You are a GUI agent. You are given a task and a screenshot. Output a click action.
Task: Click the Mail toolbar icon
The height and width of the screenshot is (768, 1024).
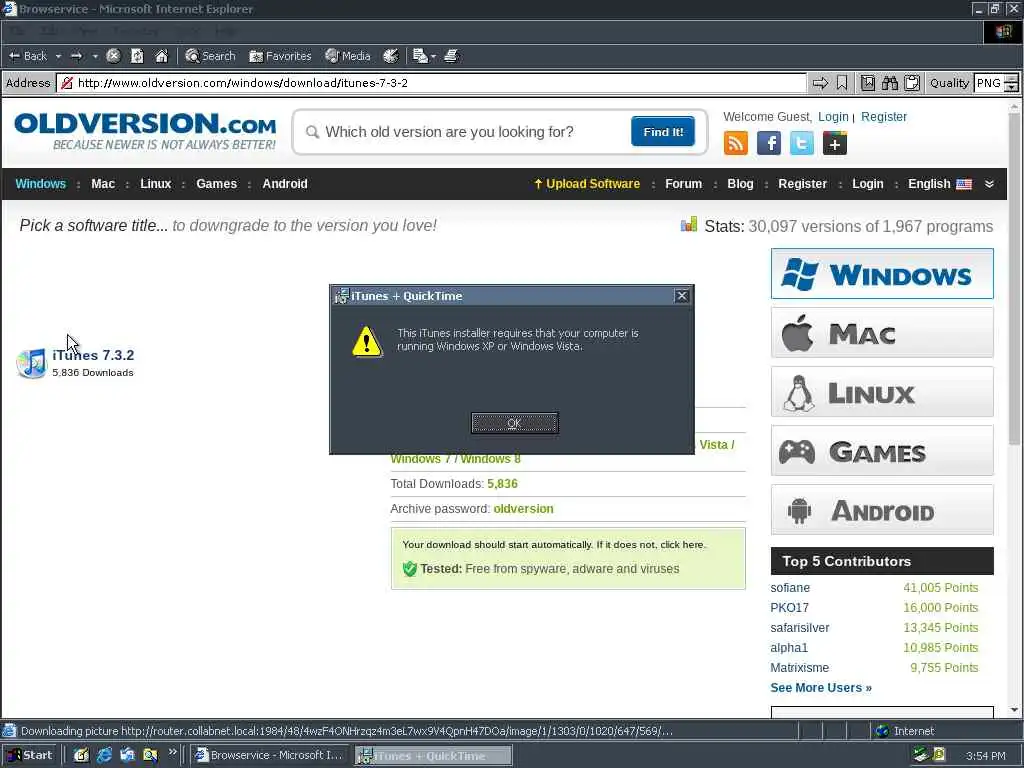[x=420, y=56]
